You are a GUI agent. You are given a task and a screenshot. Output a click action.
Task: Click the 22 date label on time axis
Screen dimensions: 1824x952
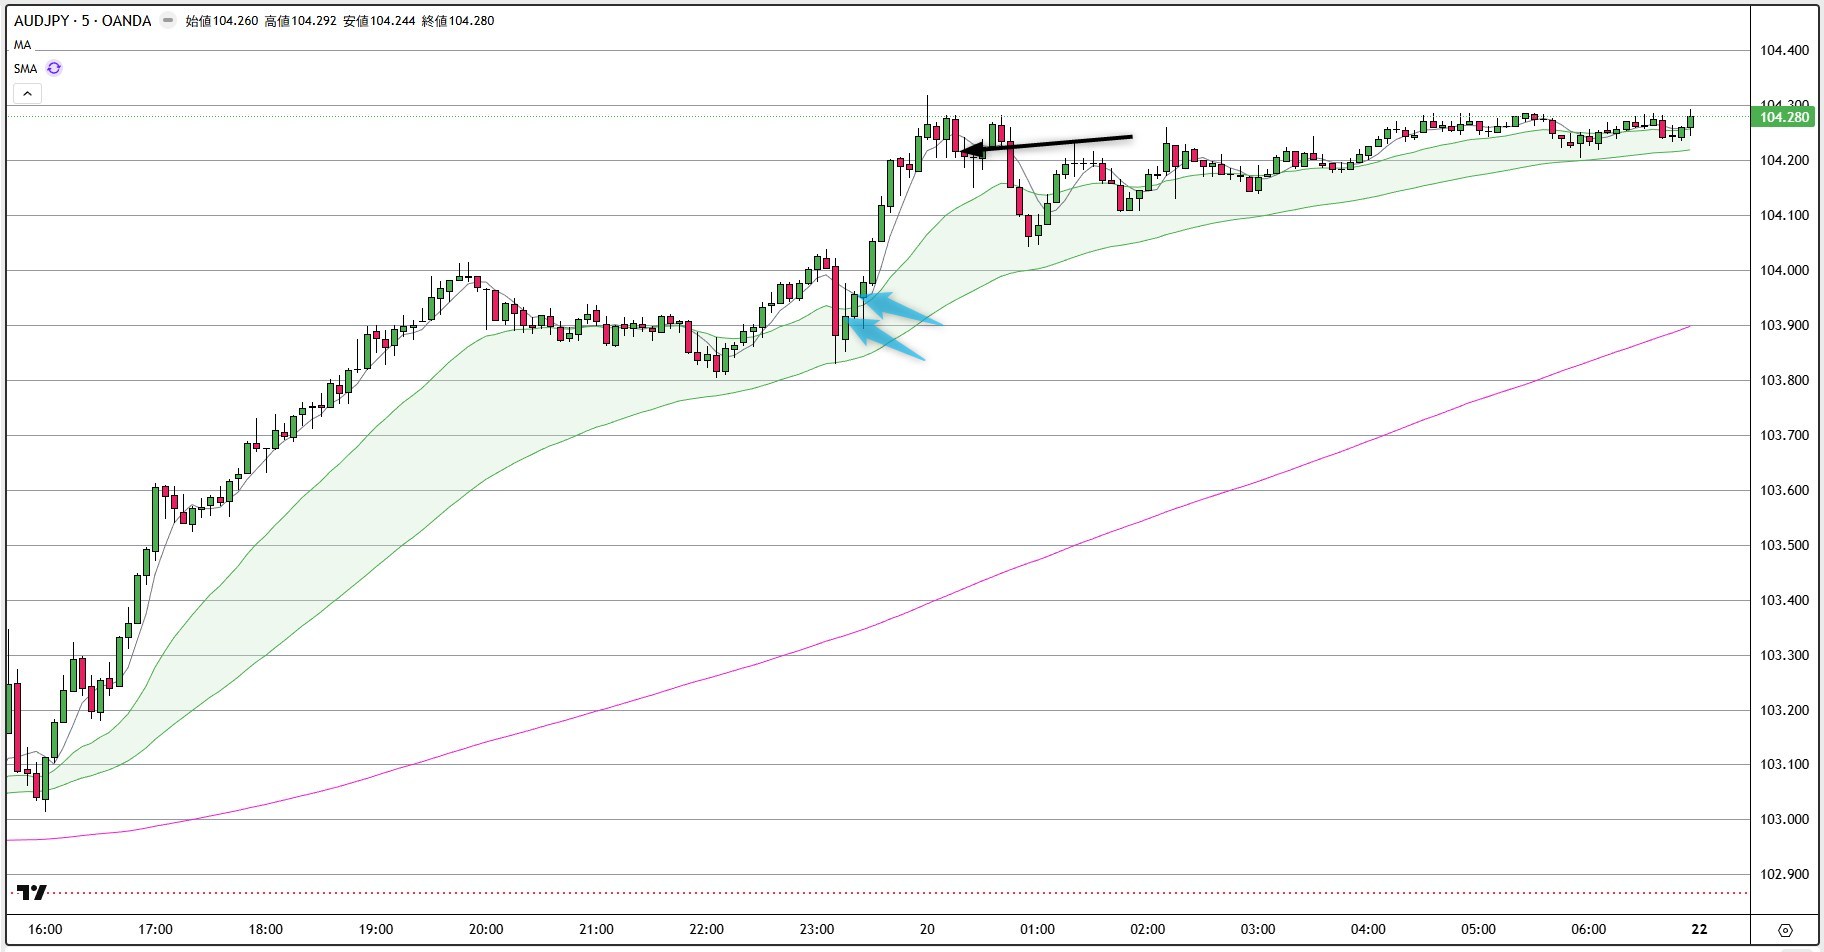(1699, 929)
